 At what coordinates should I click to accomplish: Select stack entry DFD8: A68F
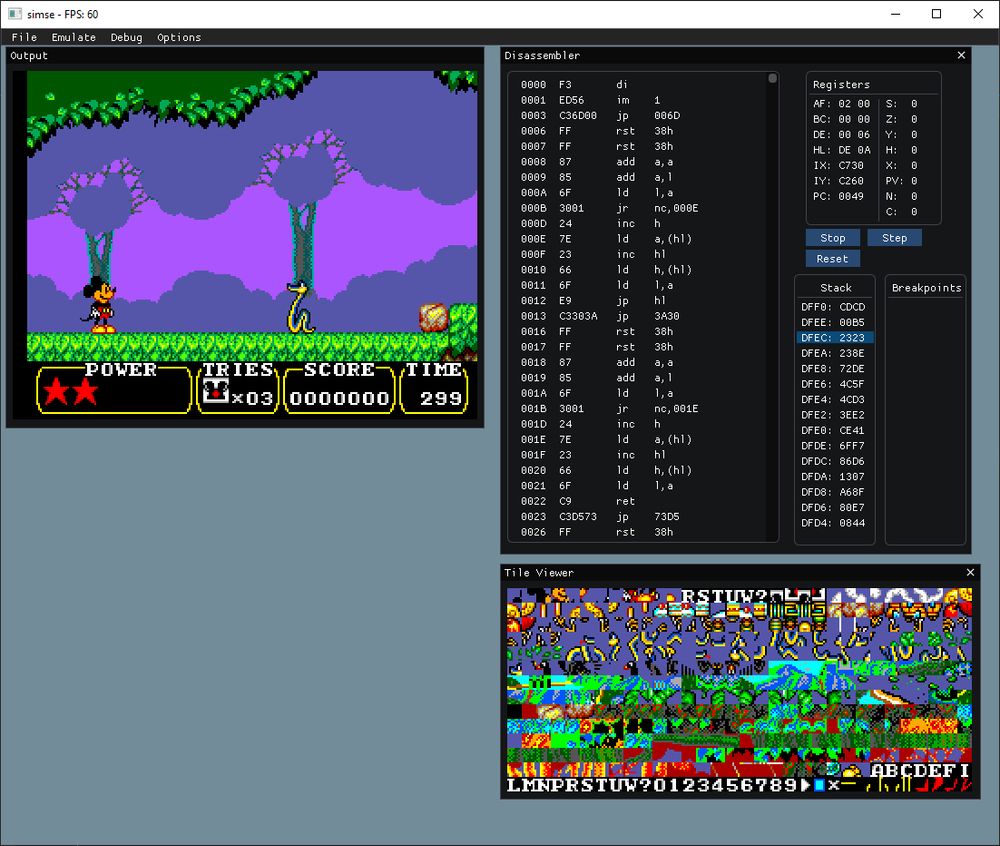pyautogui.click(x=834, y=492)
